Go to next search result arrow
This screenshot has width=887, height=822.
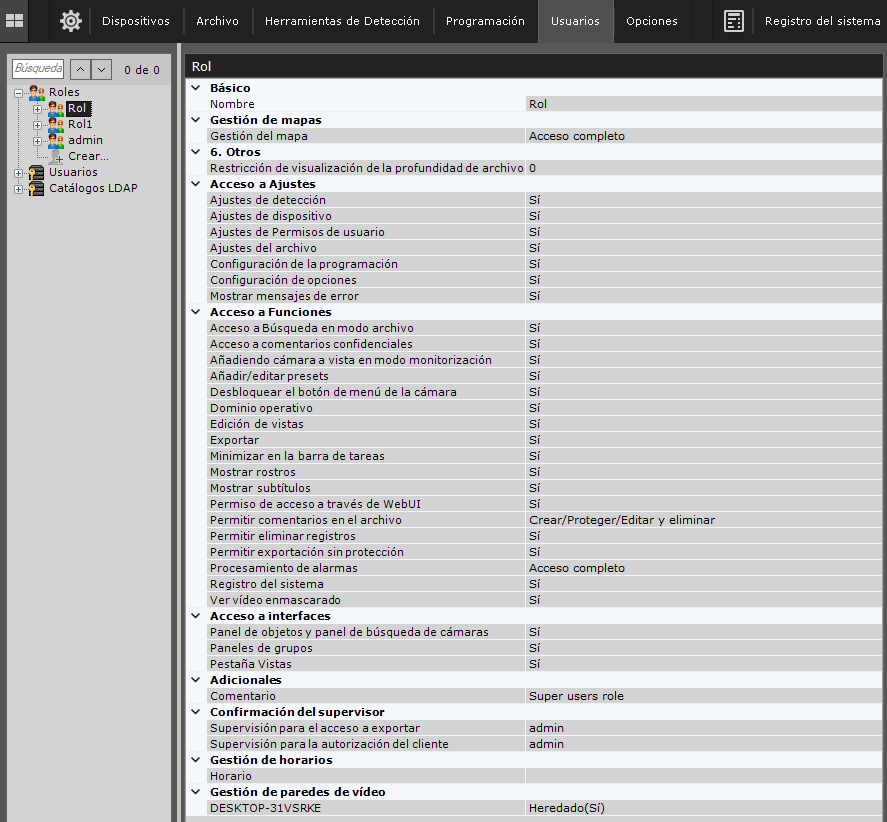tap(101, 69)
